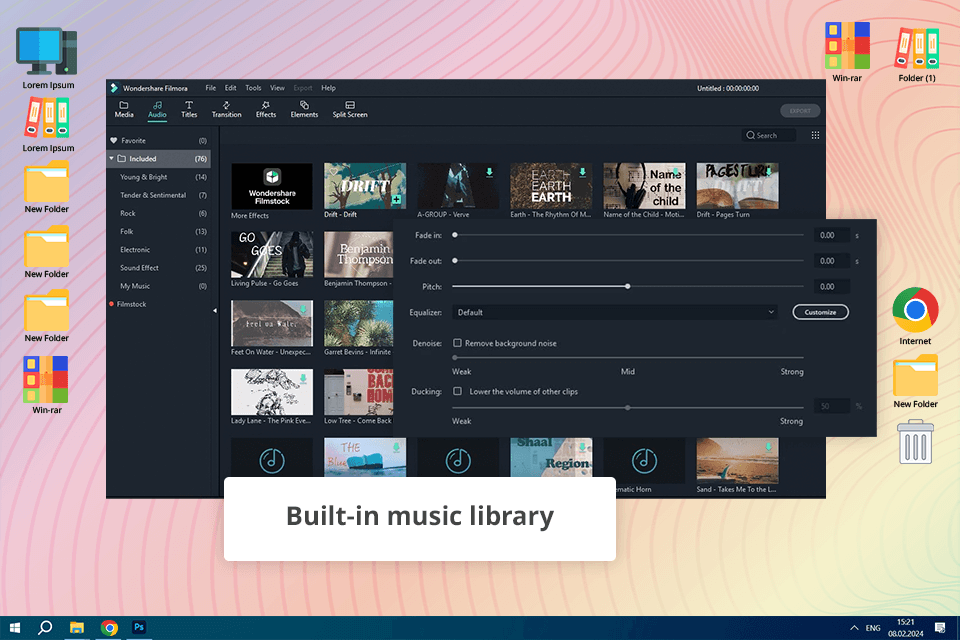Download the Earth - The Rhythm track
The image size is (960, 640).
coord(582,173)
